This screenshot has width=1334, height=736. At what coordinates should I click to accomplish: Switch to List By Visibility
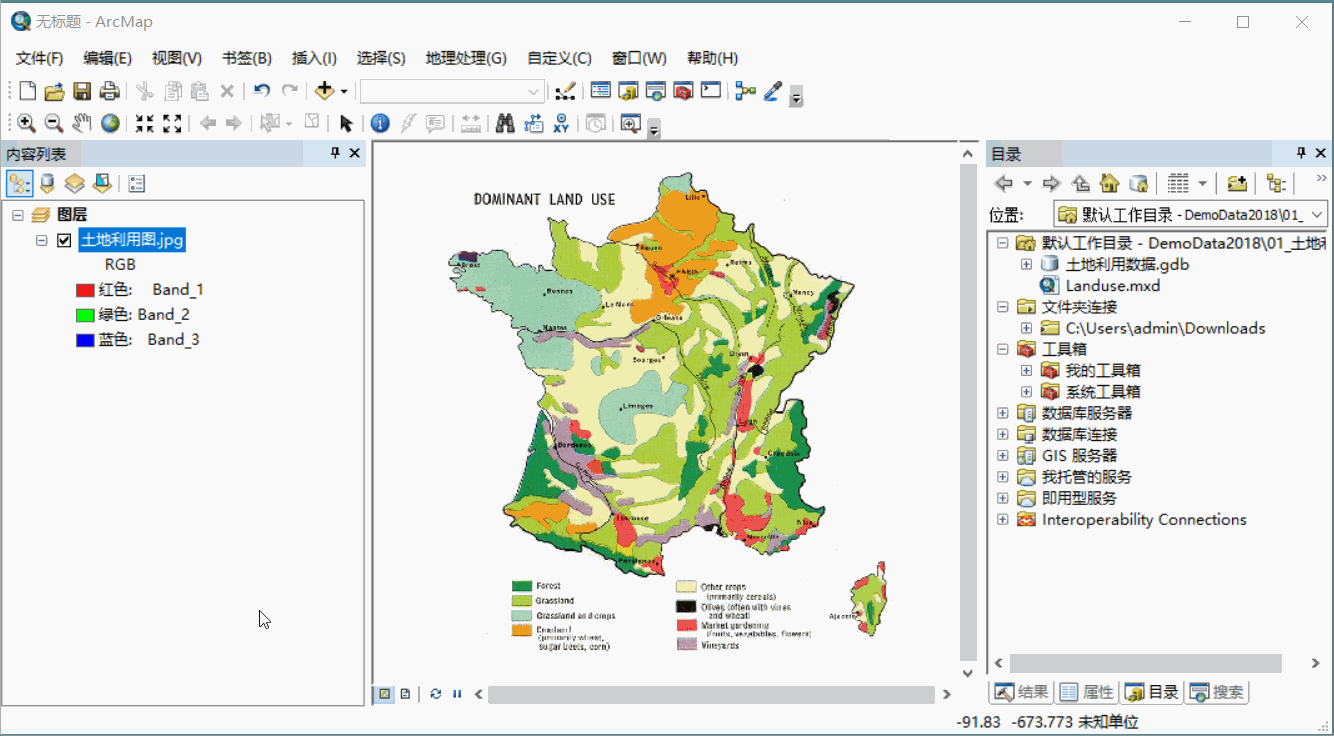click(x=74, y=183)
